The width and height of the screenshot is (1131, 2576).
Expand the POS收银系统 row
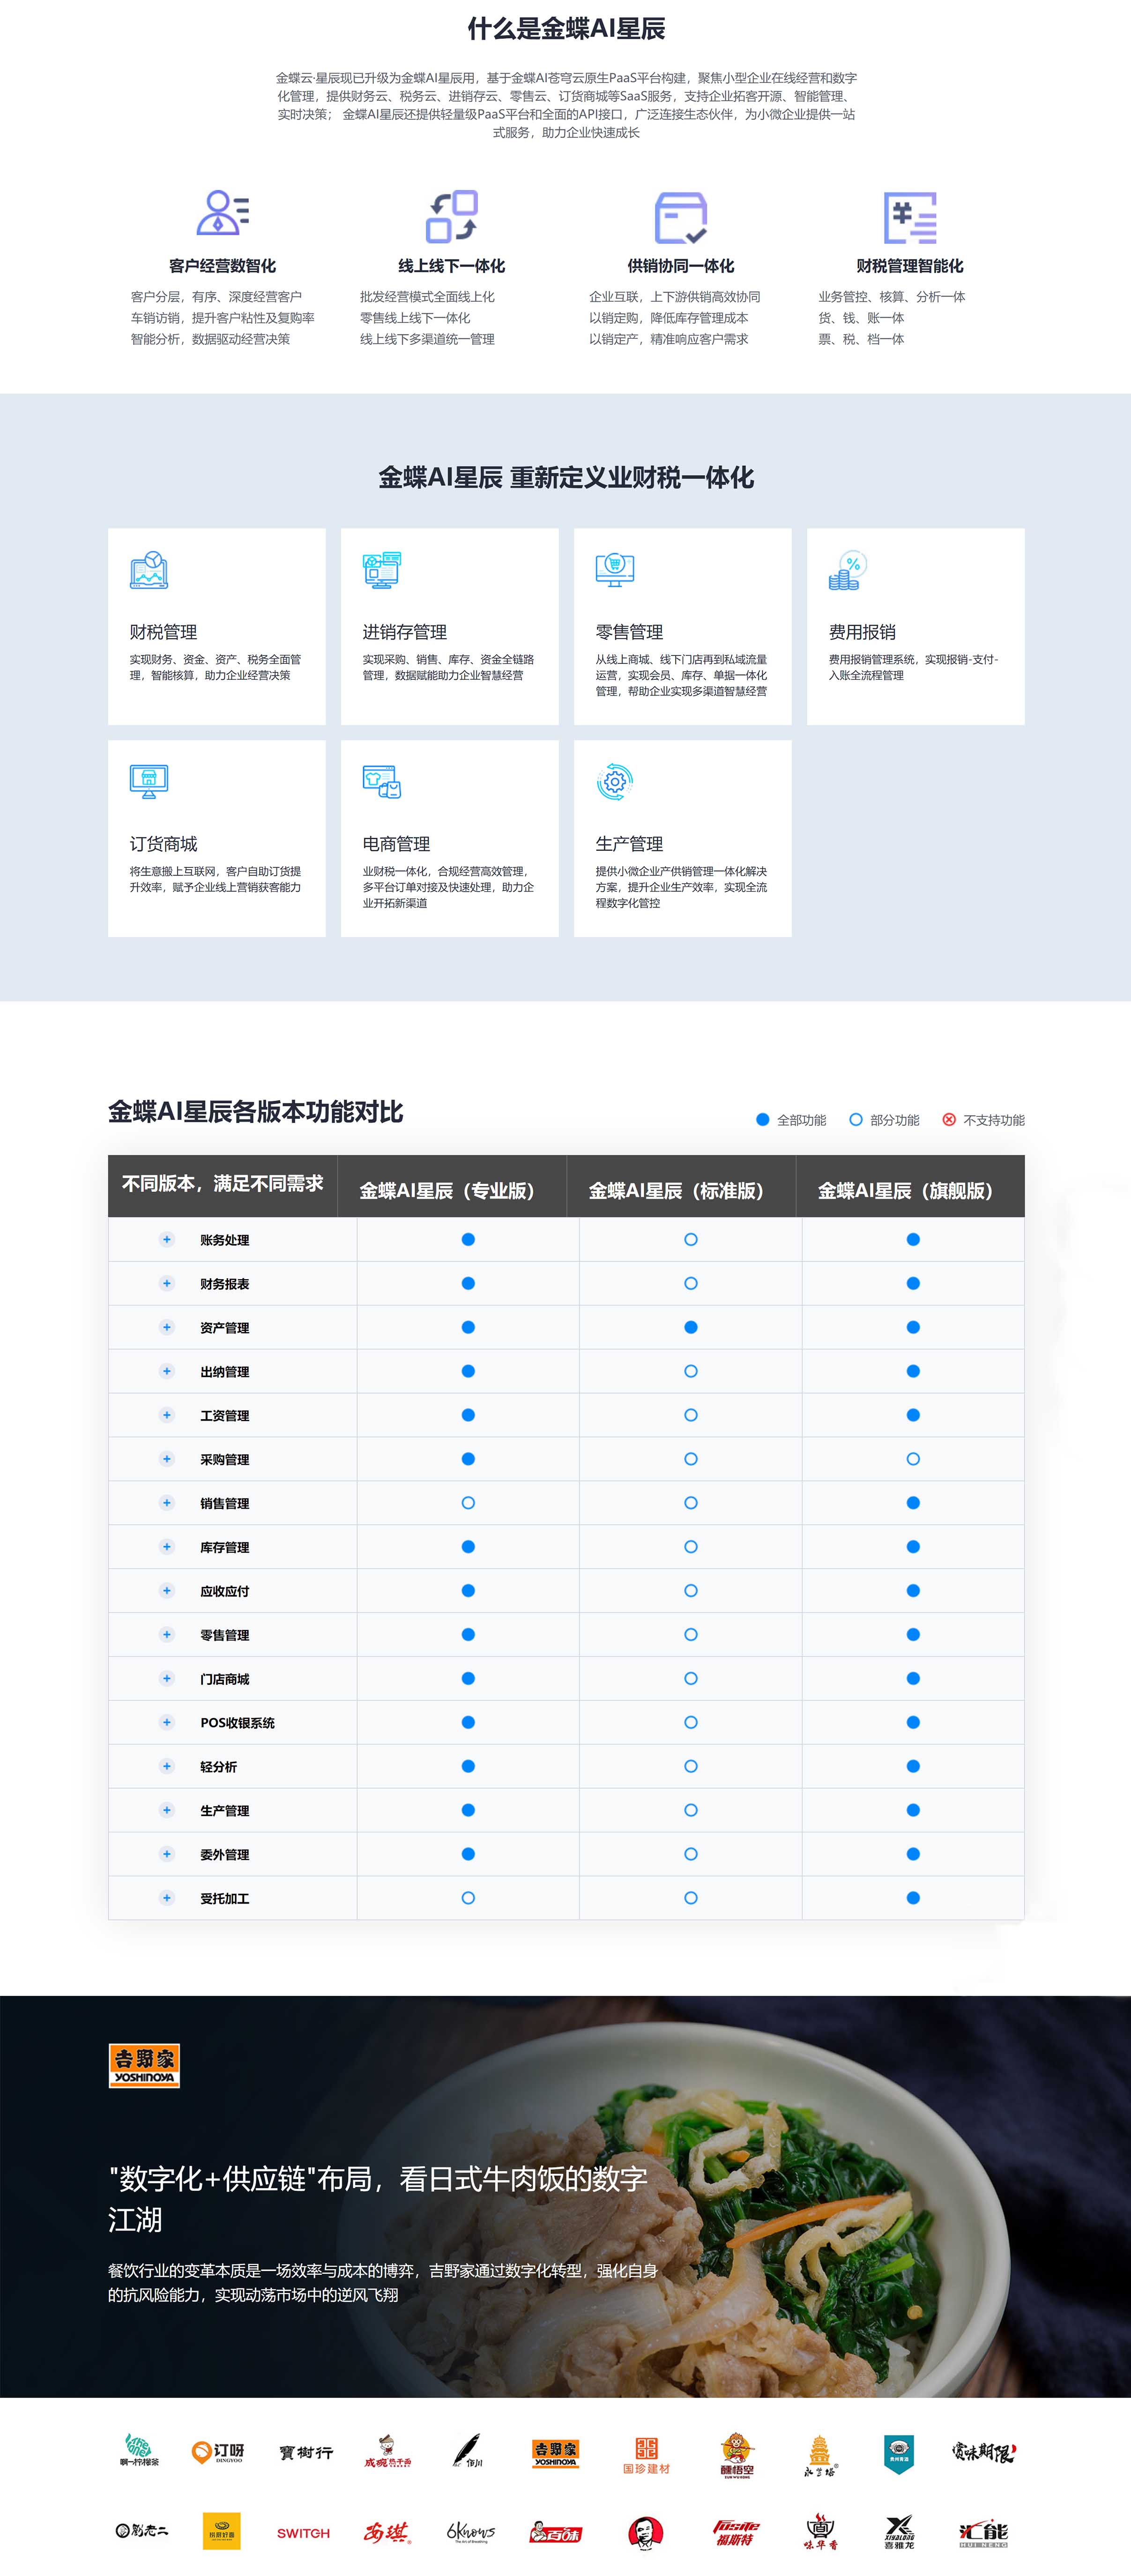tap(167, 1722)
